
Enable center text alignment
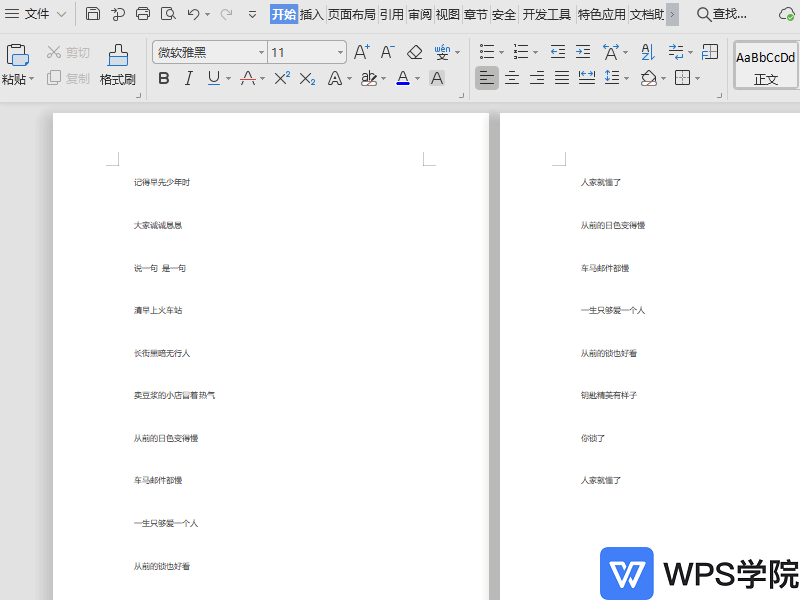point(512,78)
